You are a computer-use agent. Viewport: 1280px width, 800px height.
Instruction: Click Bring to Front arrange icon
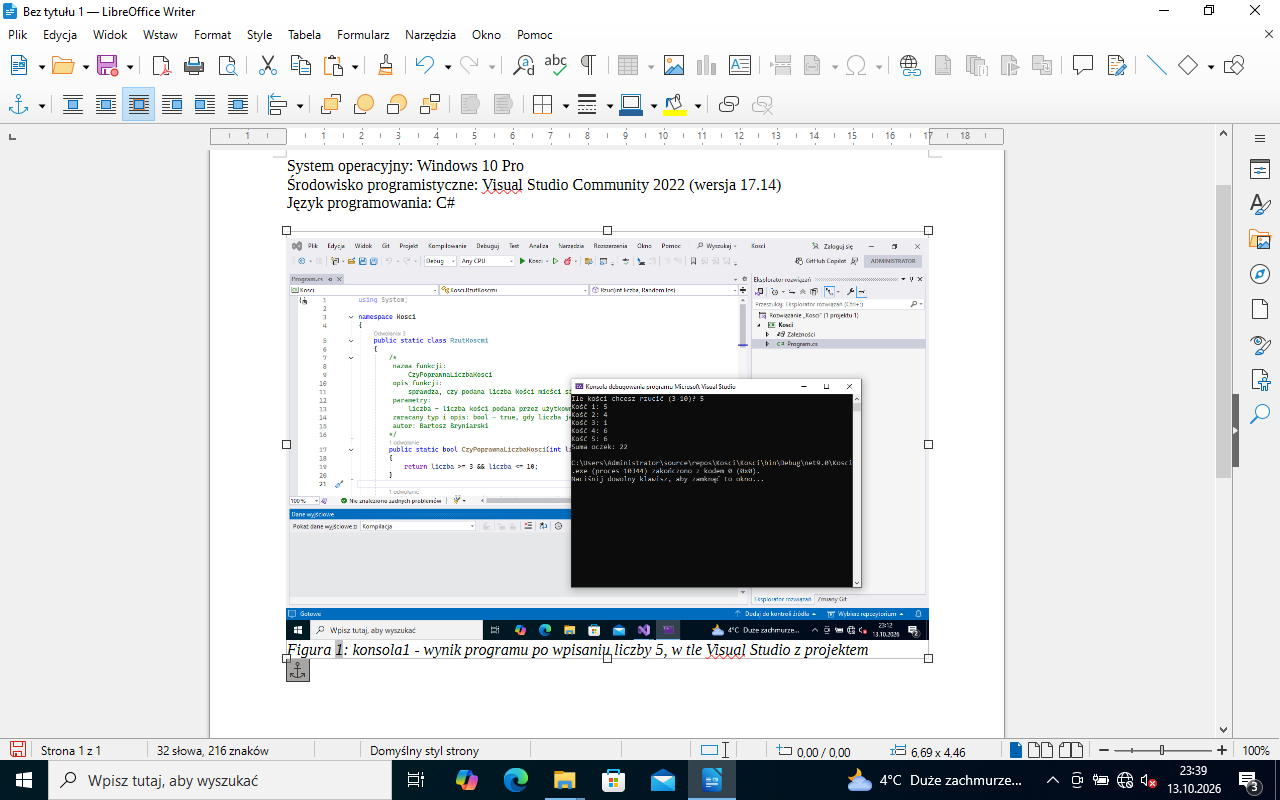click(331, 104)
